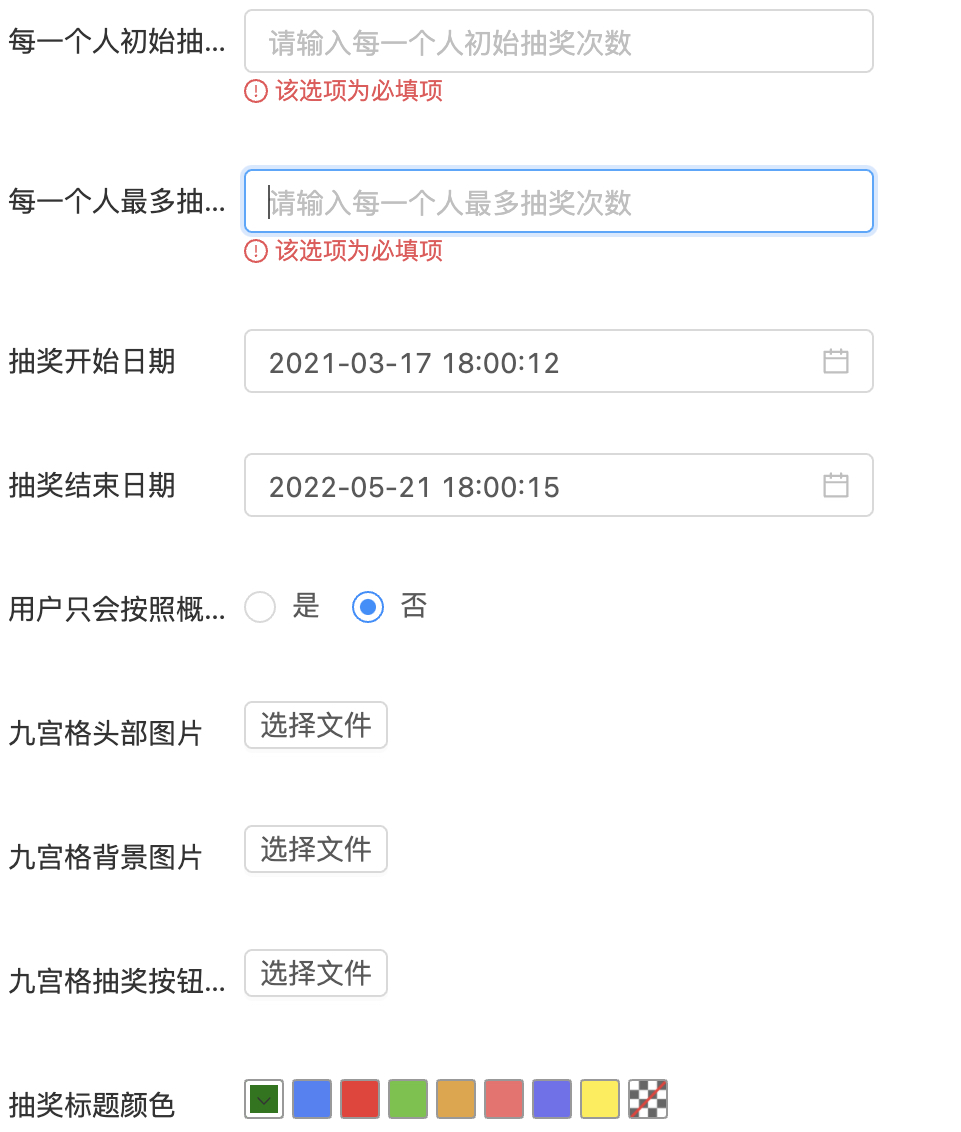Select the yellow title color swatch
This screenshot has width=961, height=1132.
point(599,1098)
